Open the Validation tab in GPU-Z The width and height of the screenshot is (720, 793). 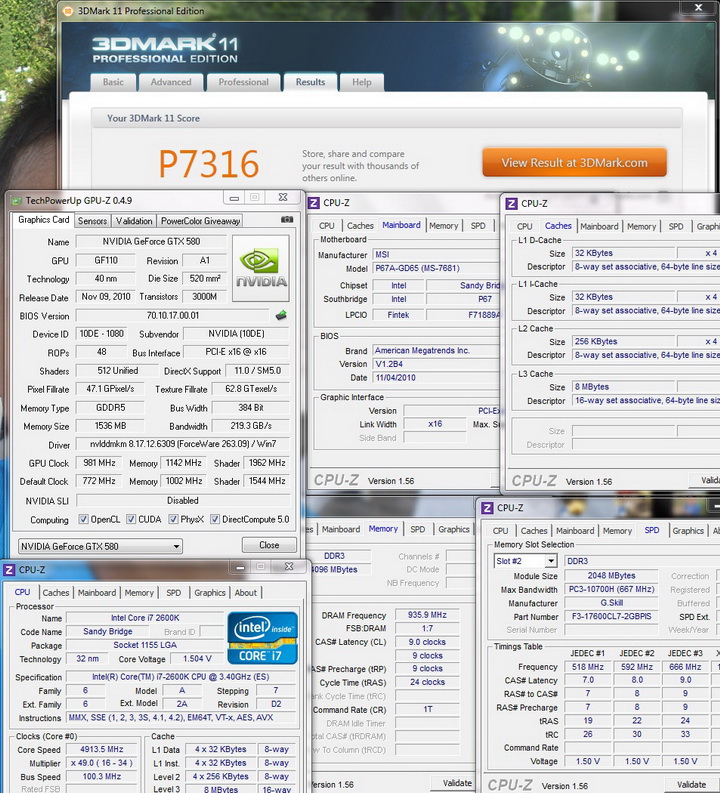134,221
